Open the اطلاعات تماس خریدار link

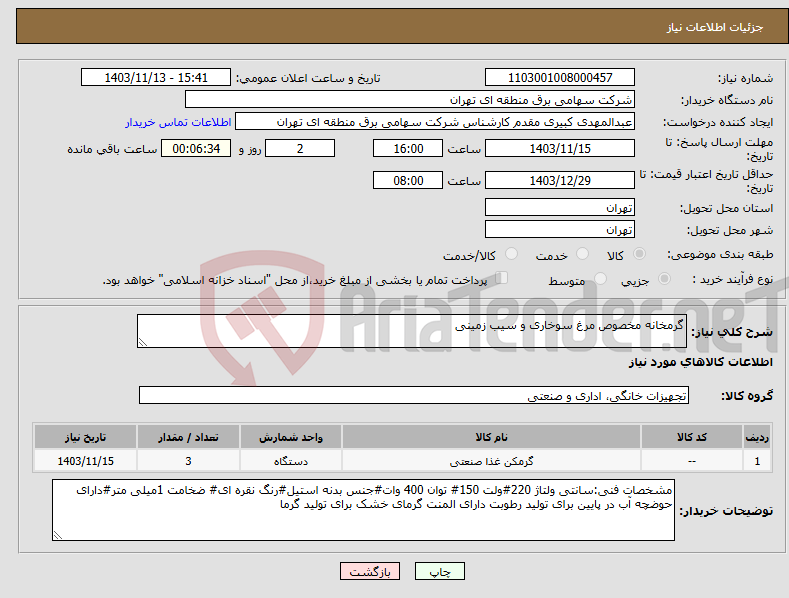pyautogui.click(x=178, y=122)
